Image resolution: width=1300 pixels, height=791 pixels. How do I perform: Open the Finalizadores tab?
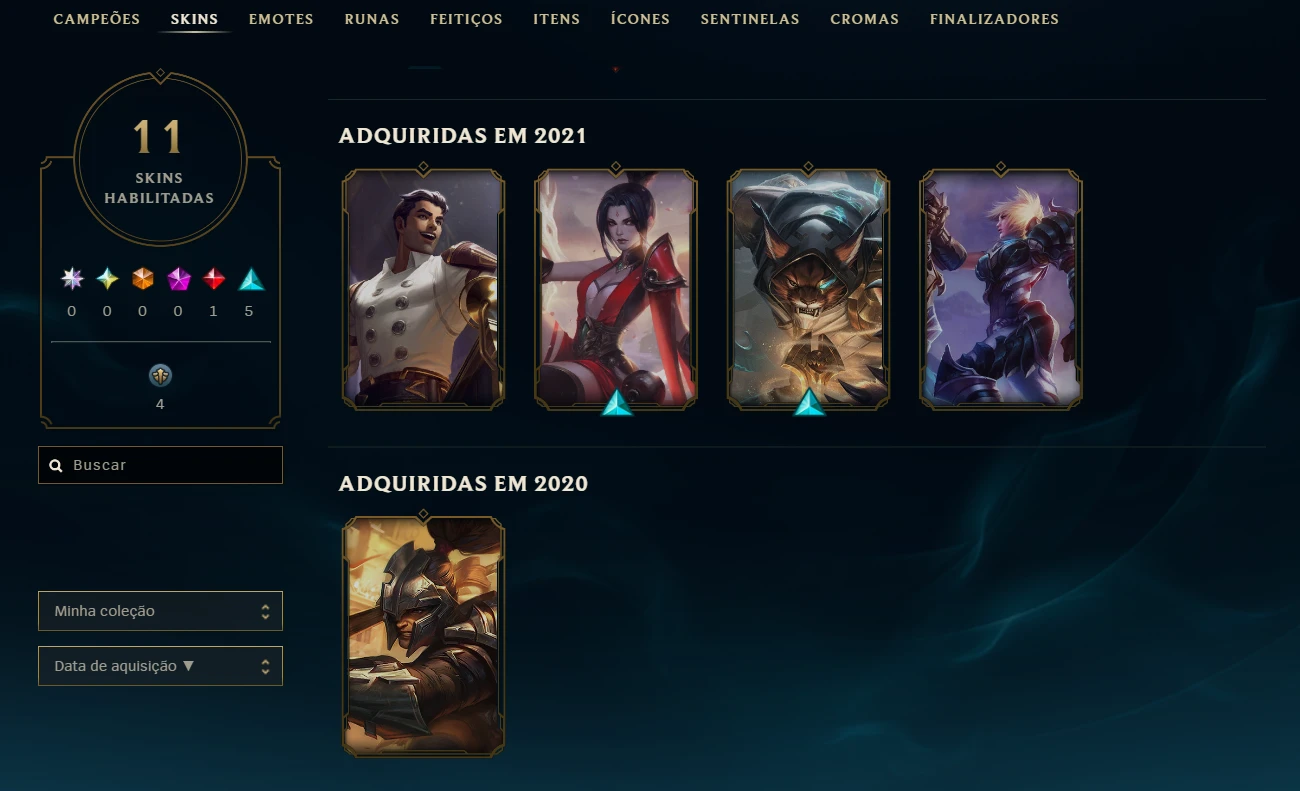pyautogui.click(x=994, y=19)
